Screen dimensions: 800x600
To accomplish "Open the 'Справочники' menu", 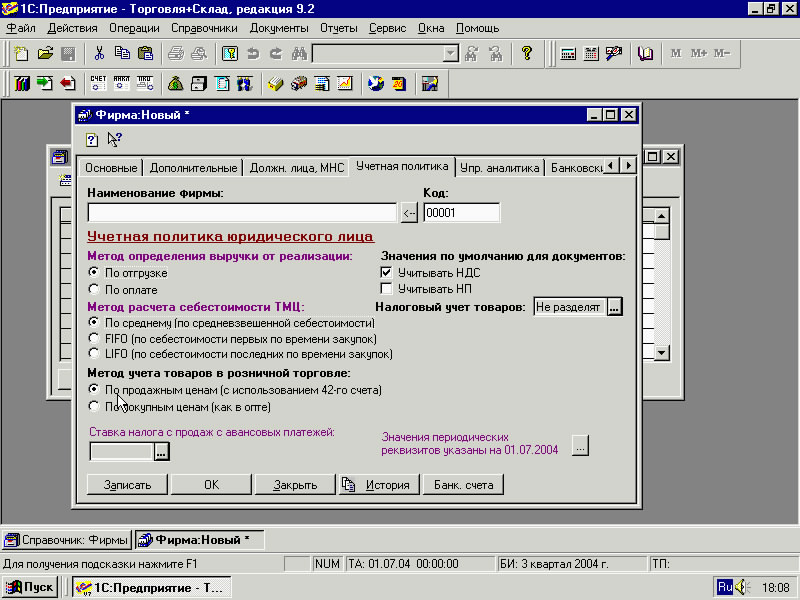I will [x=204, y=28].
